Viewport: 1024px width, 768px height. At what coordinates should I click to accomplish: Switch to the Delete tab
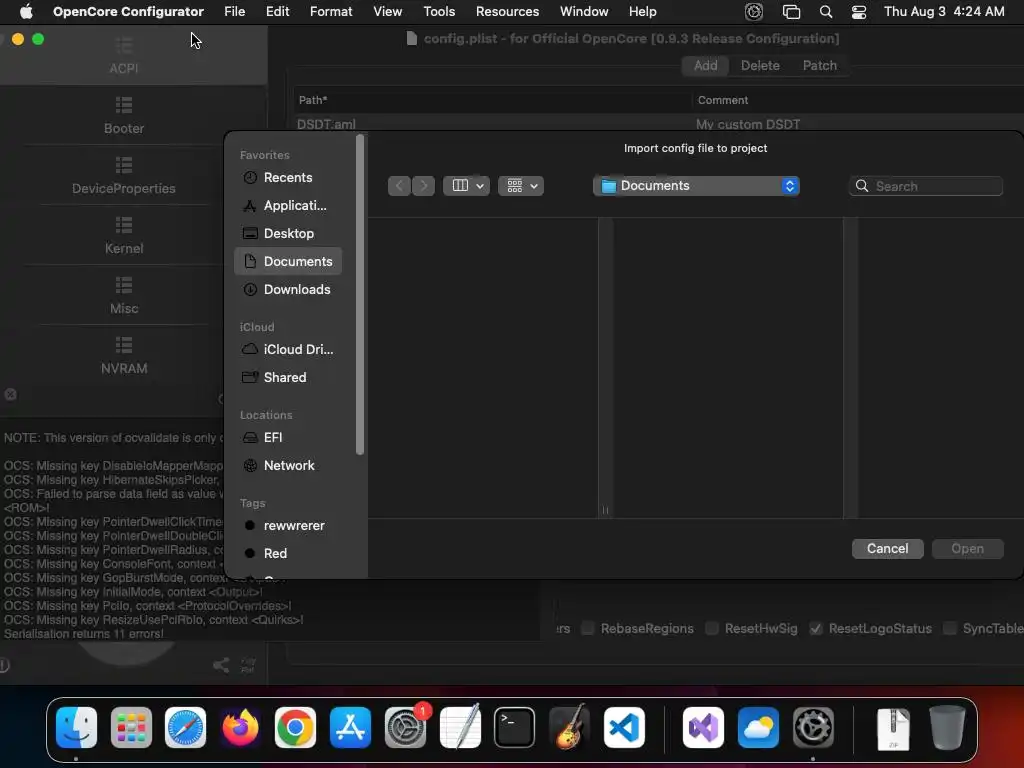760,65
